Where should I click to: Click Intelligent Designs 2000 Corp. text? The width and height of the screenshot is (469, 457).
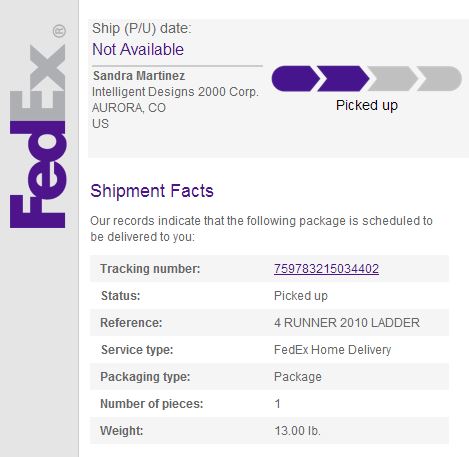(175, 92)
